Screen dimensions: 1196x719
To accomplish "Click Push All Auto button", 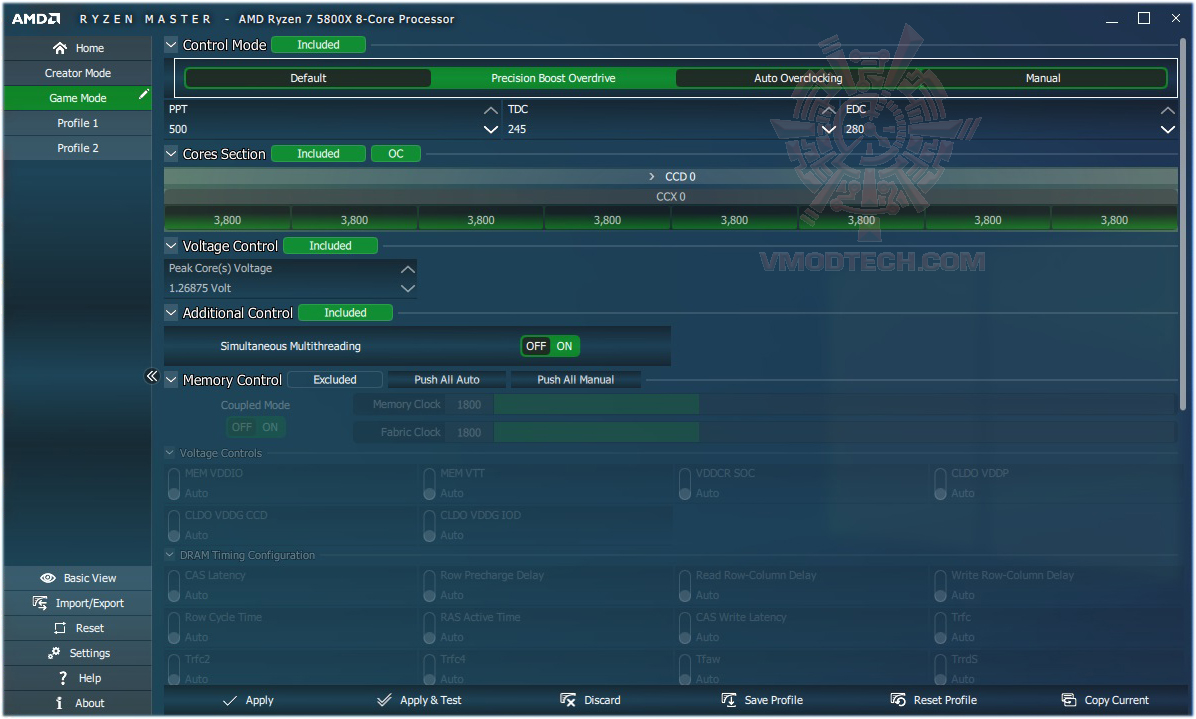I will [x=447, y=380].
